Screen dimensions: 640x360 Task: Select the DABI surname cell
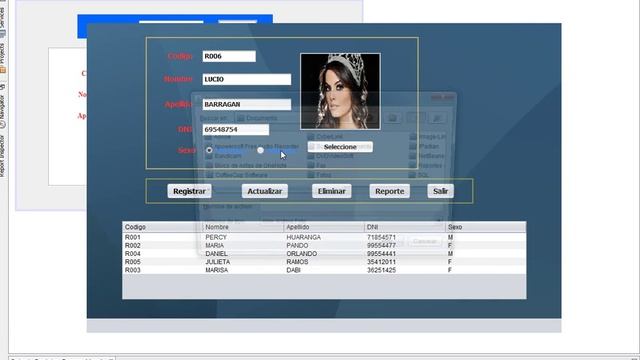(x=324, y=270)
